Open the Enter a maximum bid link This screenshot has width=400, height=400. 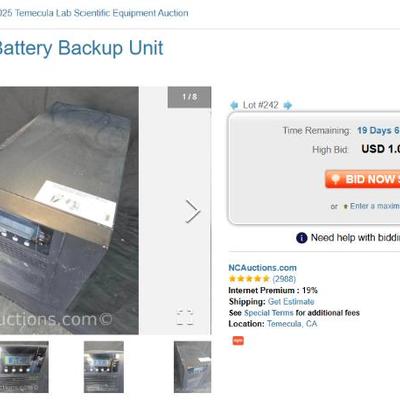[375, 206]
